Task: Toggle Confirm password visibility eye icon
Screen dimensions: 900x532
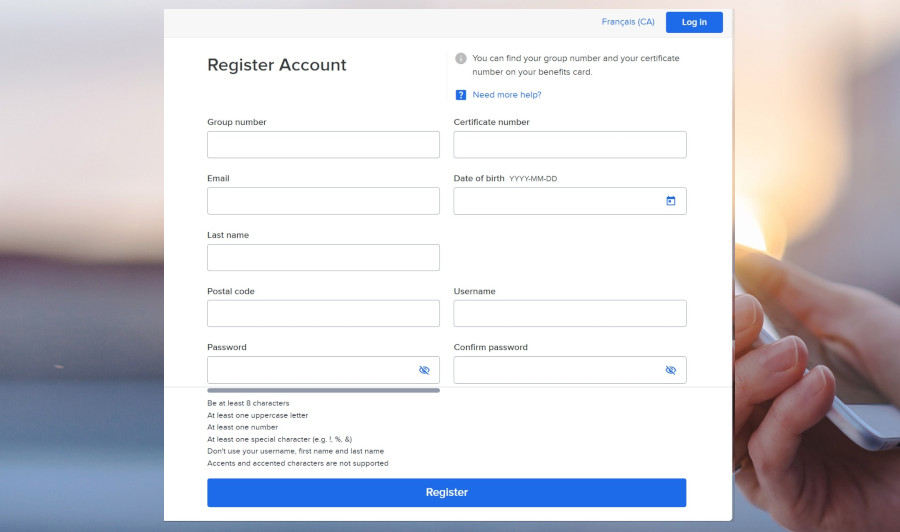Action: coord(670,370)
